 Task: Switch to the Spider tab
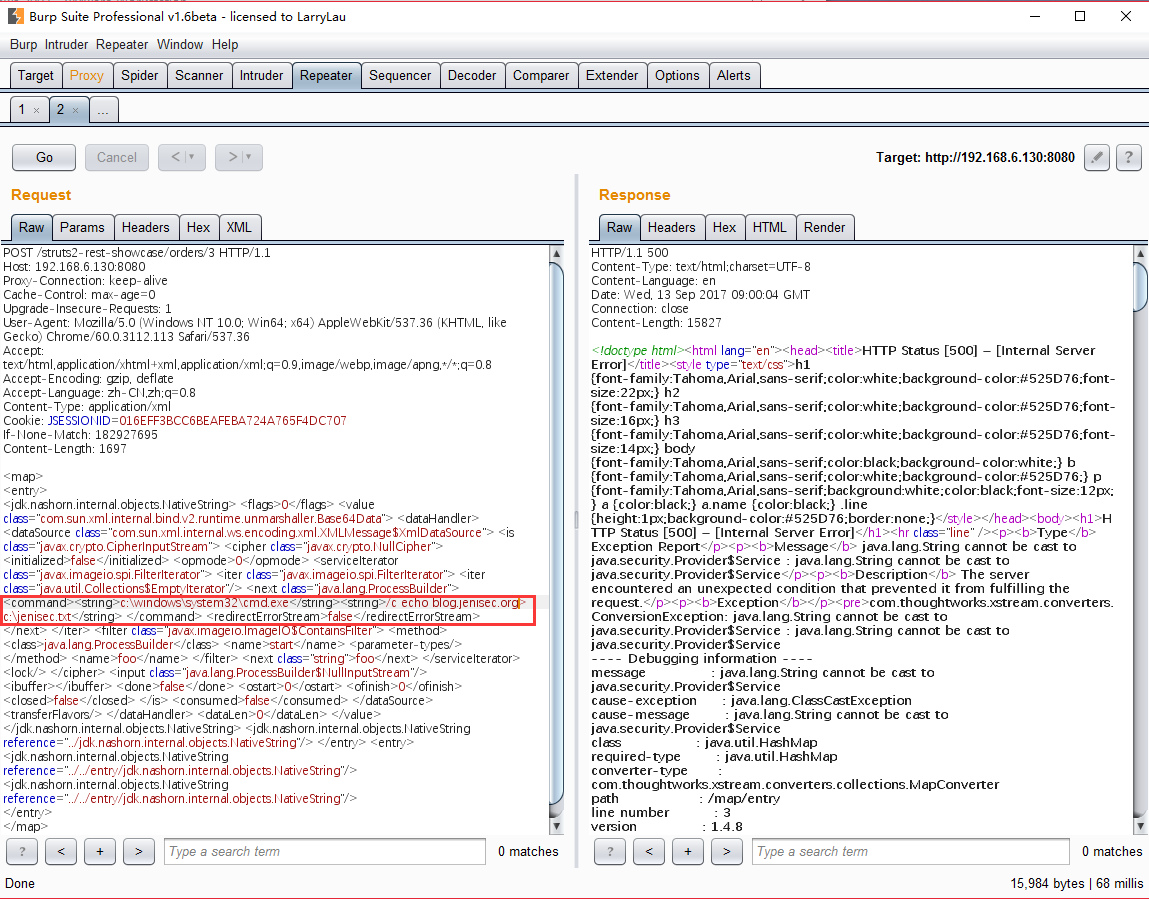pos(139,75)
